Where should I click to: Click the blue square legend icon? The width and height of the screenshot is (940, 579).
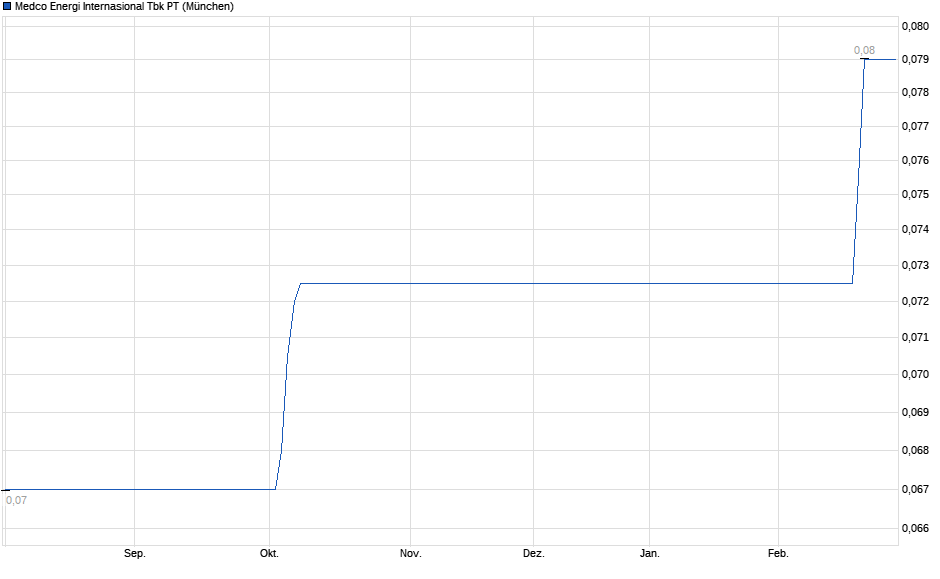(x=10, y=6)
